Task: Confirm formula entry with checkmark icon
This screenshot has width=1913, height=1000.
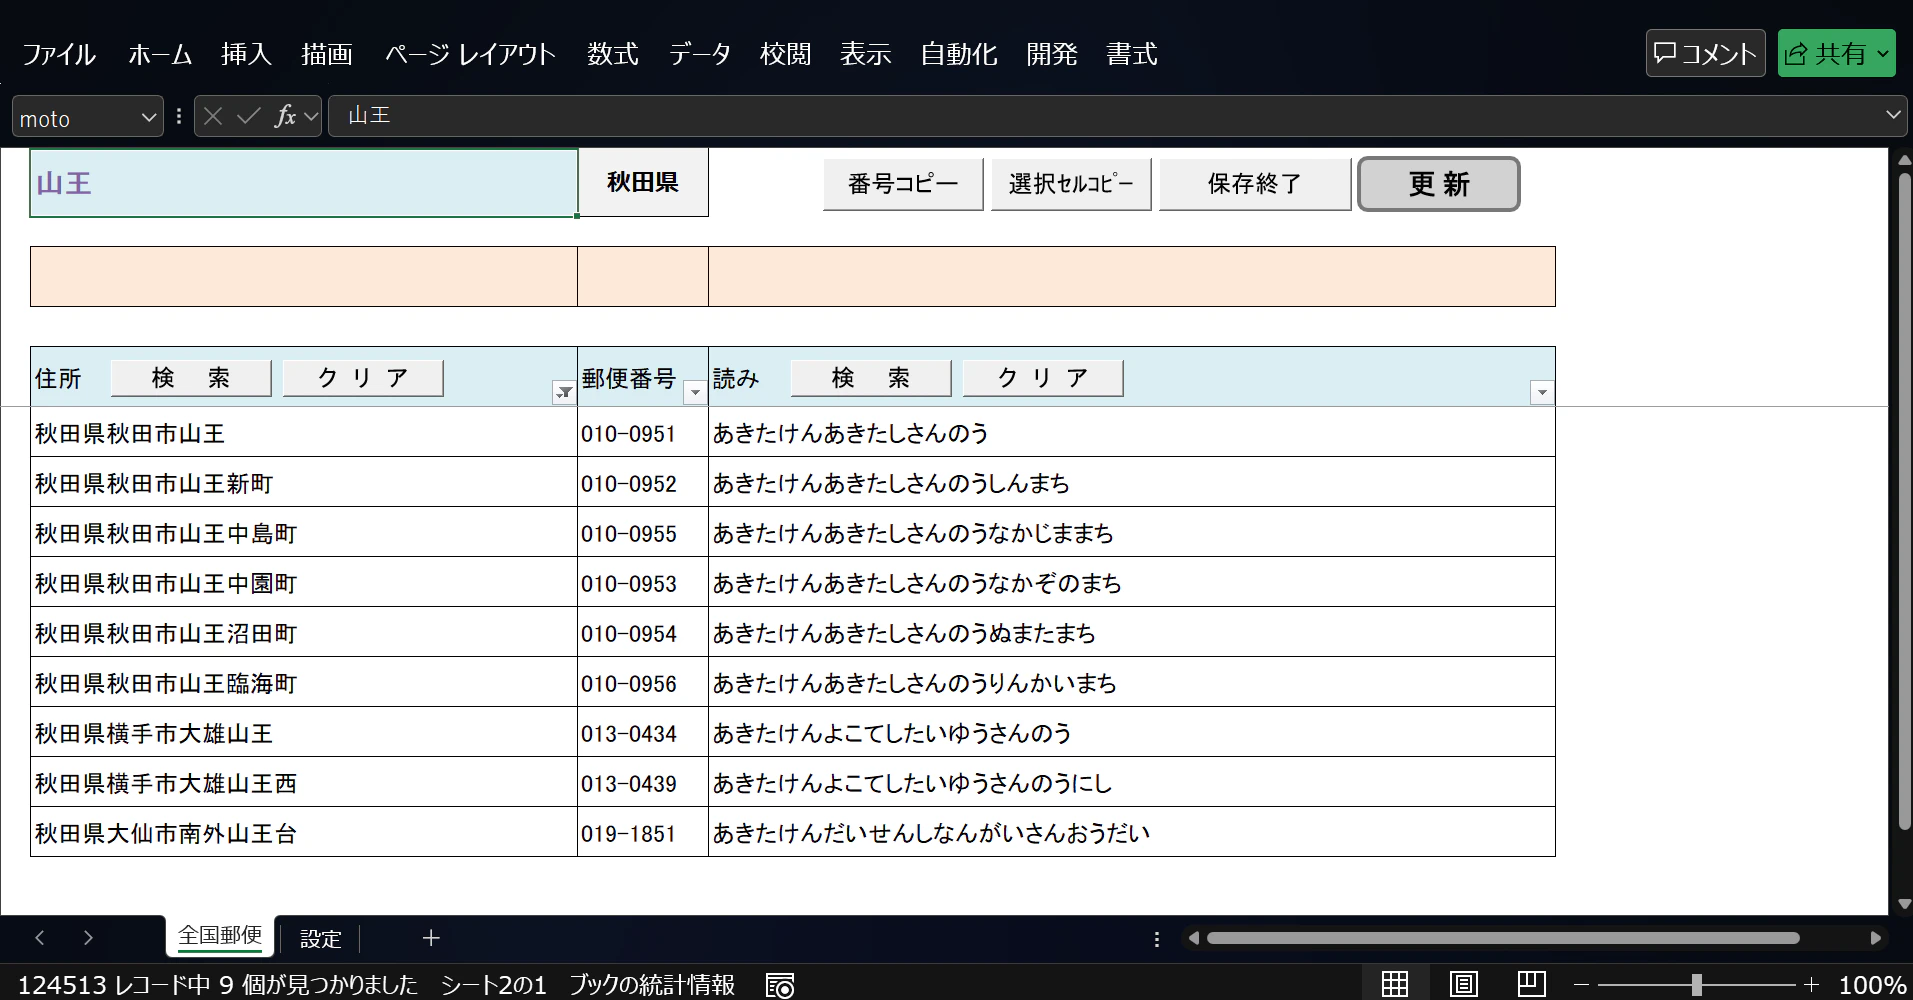Action: tap(248, 116)
